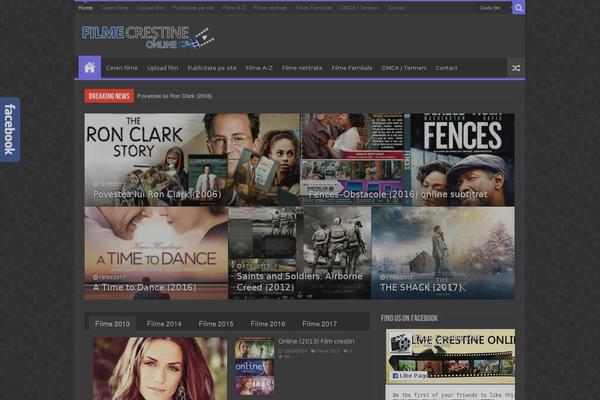The width and height of the screenshot is (600, 400).
Task: Click Filme A-Z in the top bar
Action: (x=234, y=8)
